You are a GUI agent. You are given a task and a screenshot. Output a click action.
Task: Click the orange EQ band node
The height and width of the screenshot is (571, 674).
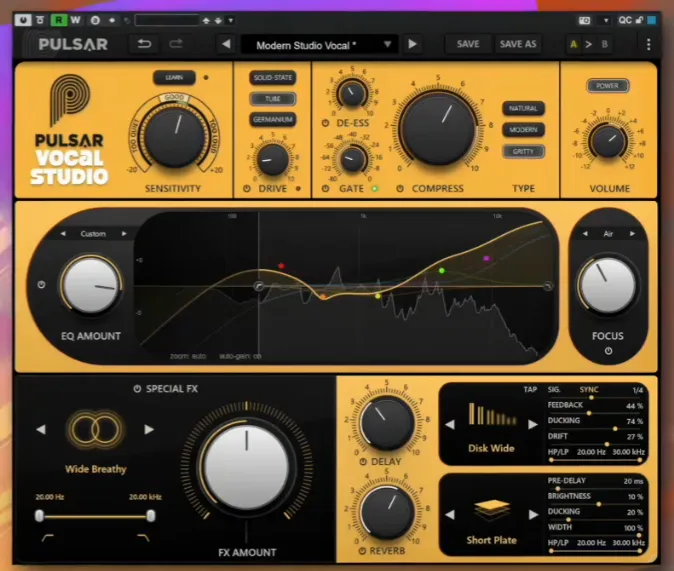323,297
